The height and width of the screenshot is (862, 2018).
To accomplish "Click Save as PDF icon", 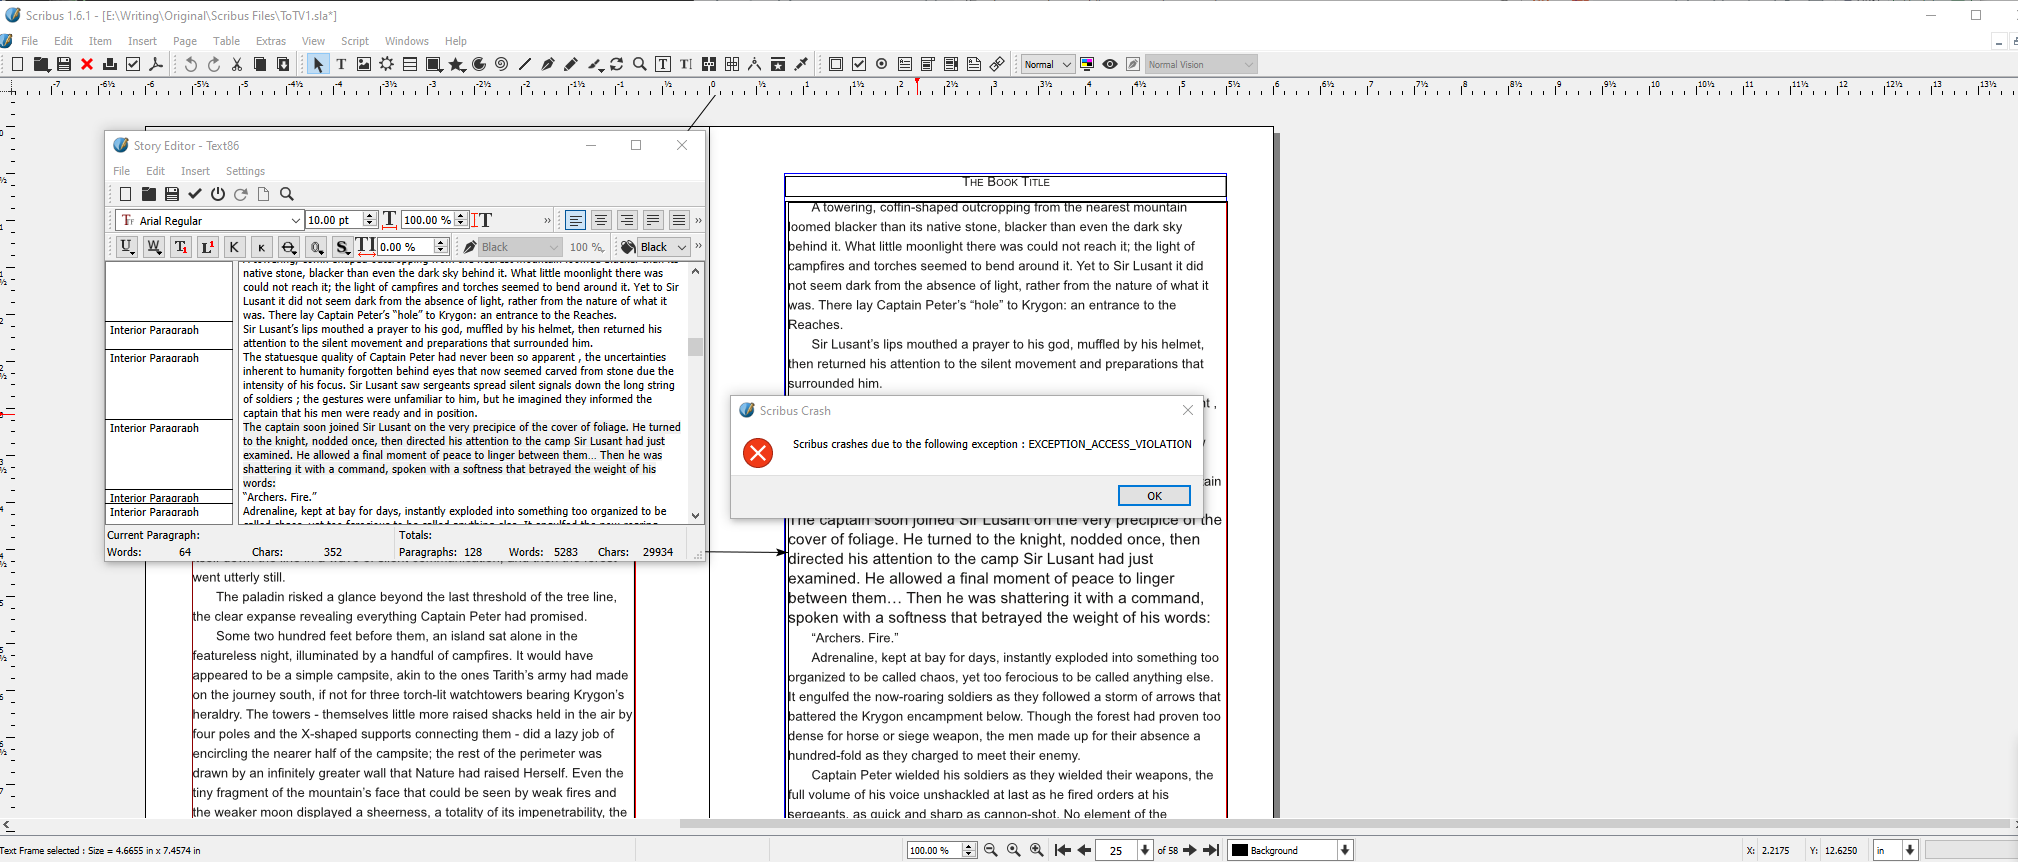I will 156,64.
